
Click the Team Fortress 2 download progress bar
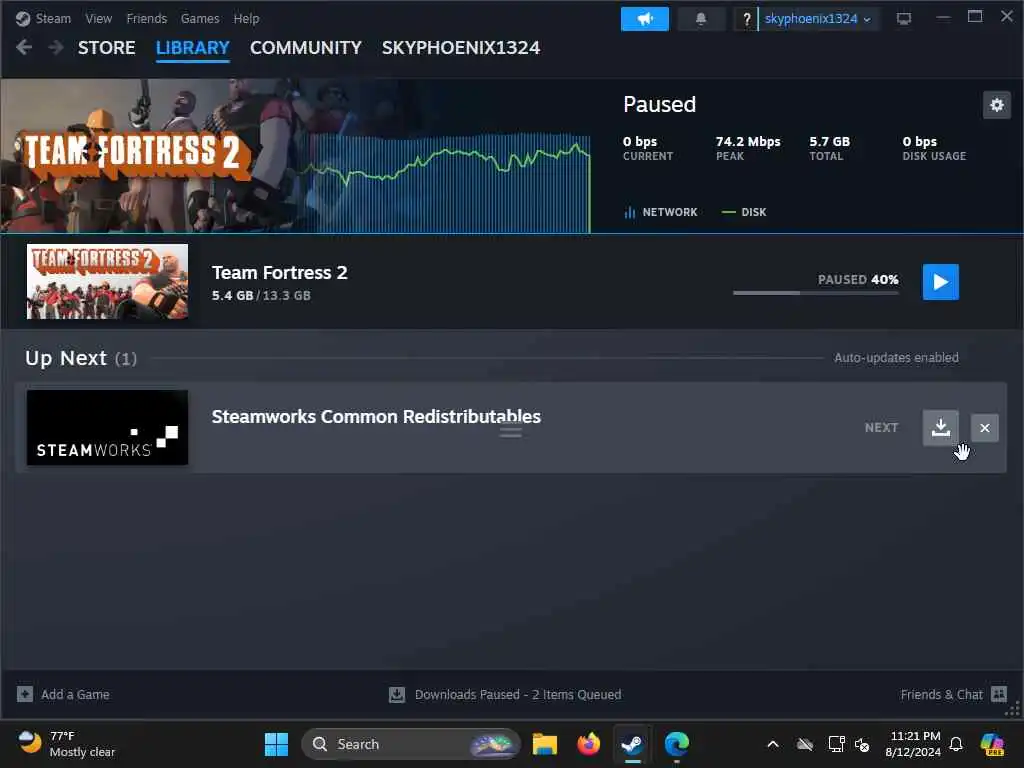click(816, 293)
